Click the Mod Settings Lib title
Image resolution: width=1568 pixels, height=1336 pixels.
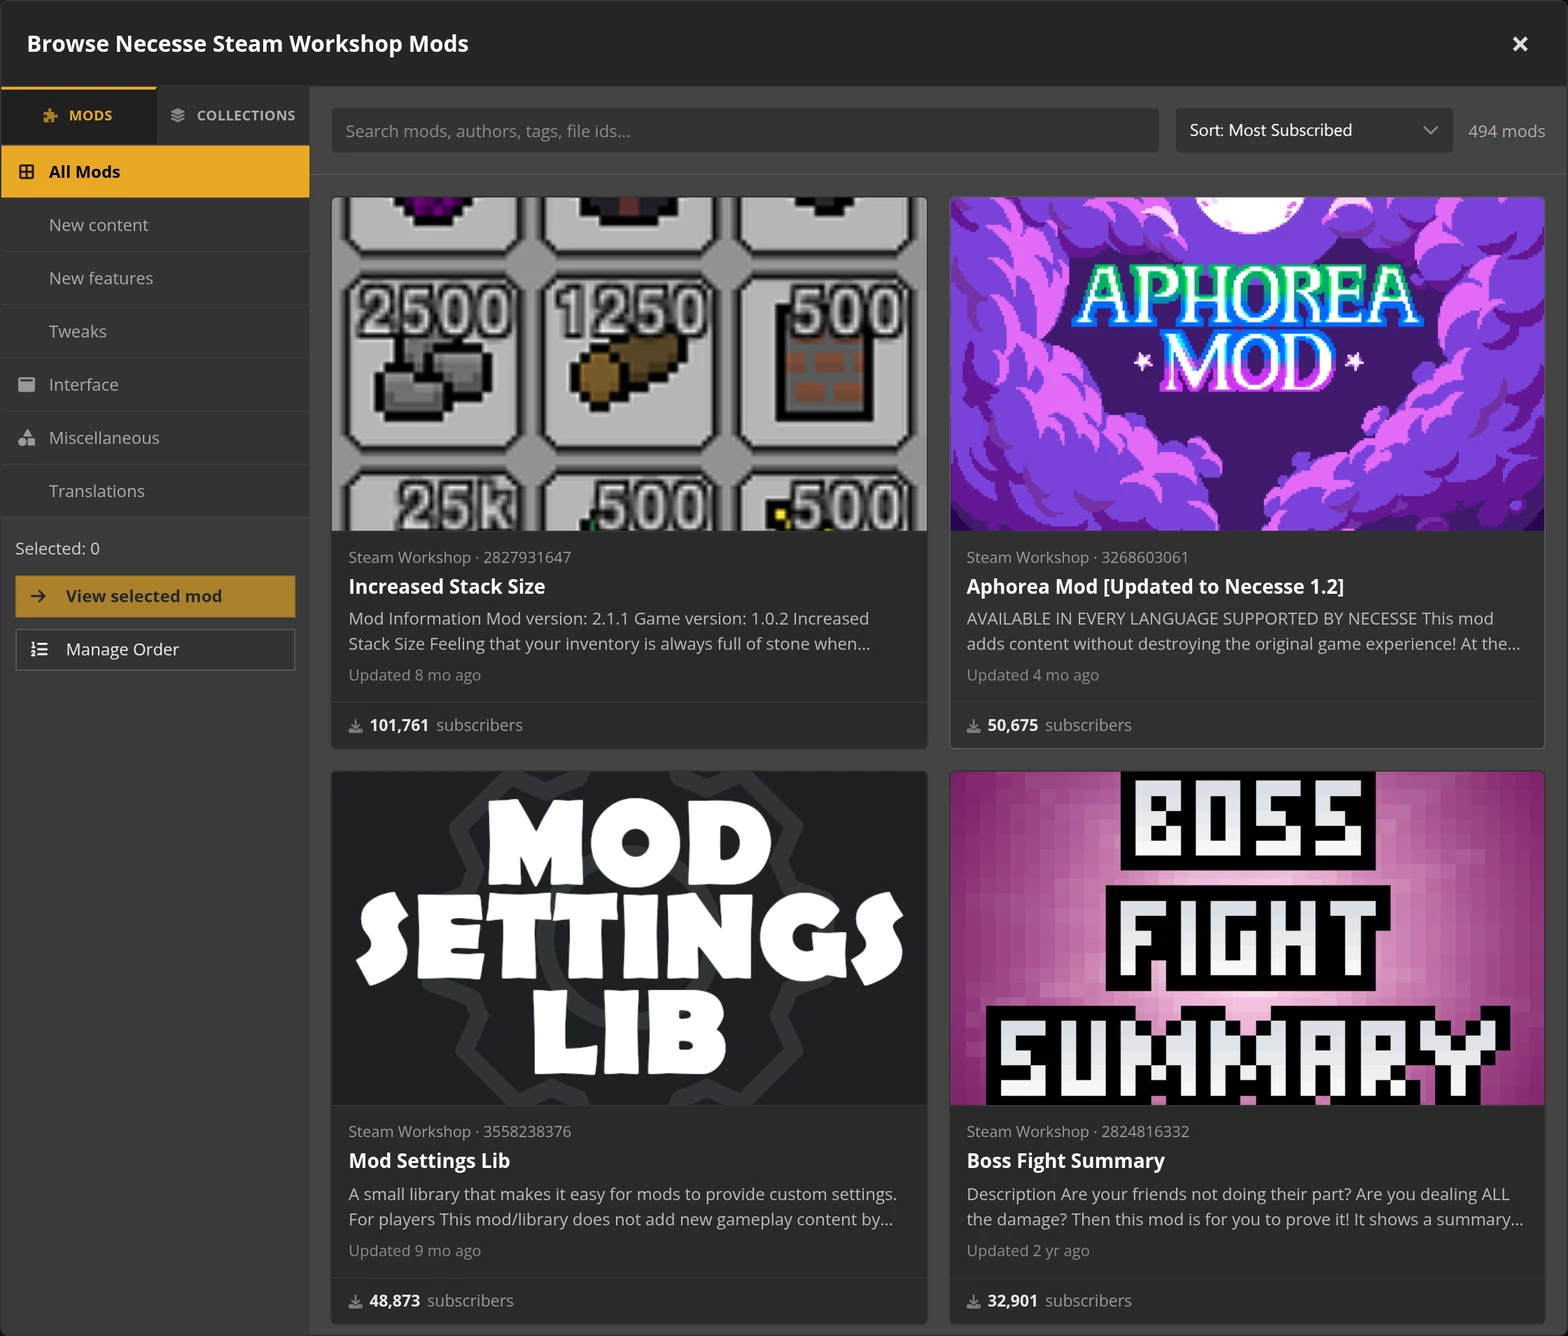[429, 1161]
